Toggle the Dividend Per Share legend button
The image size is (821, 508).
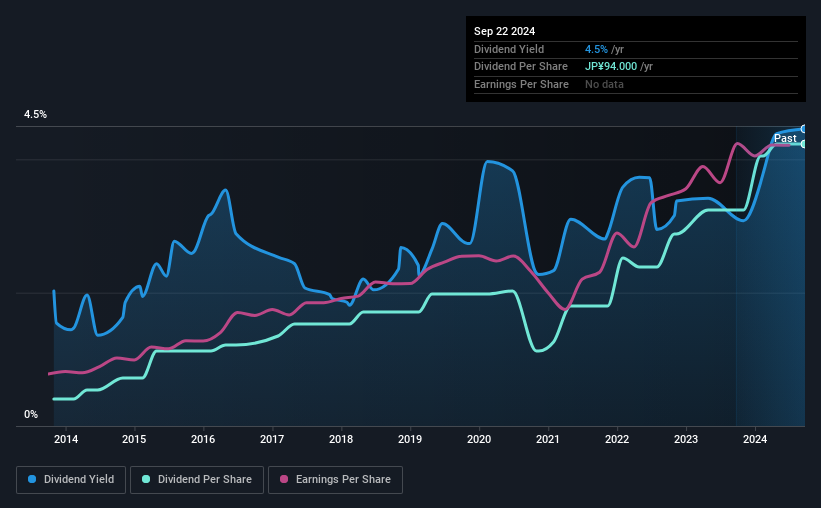(197, 480)
